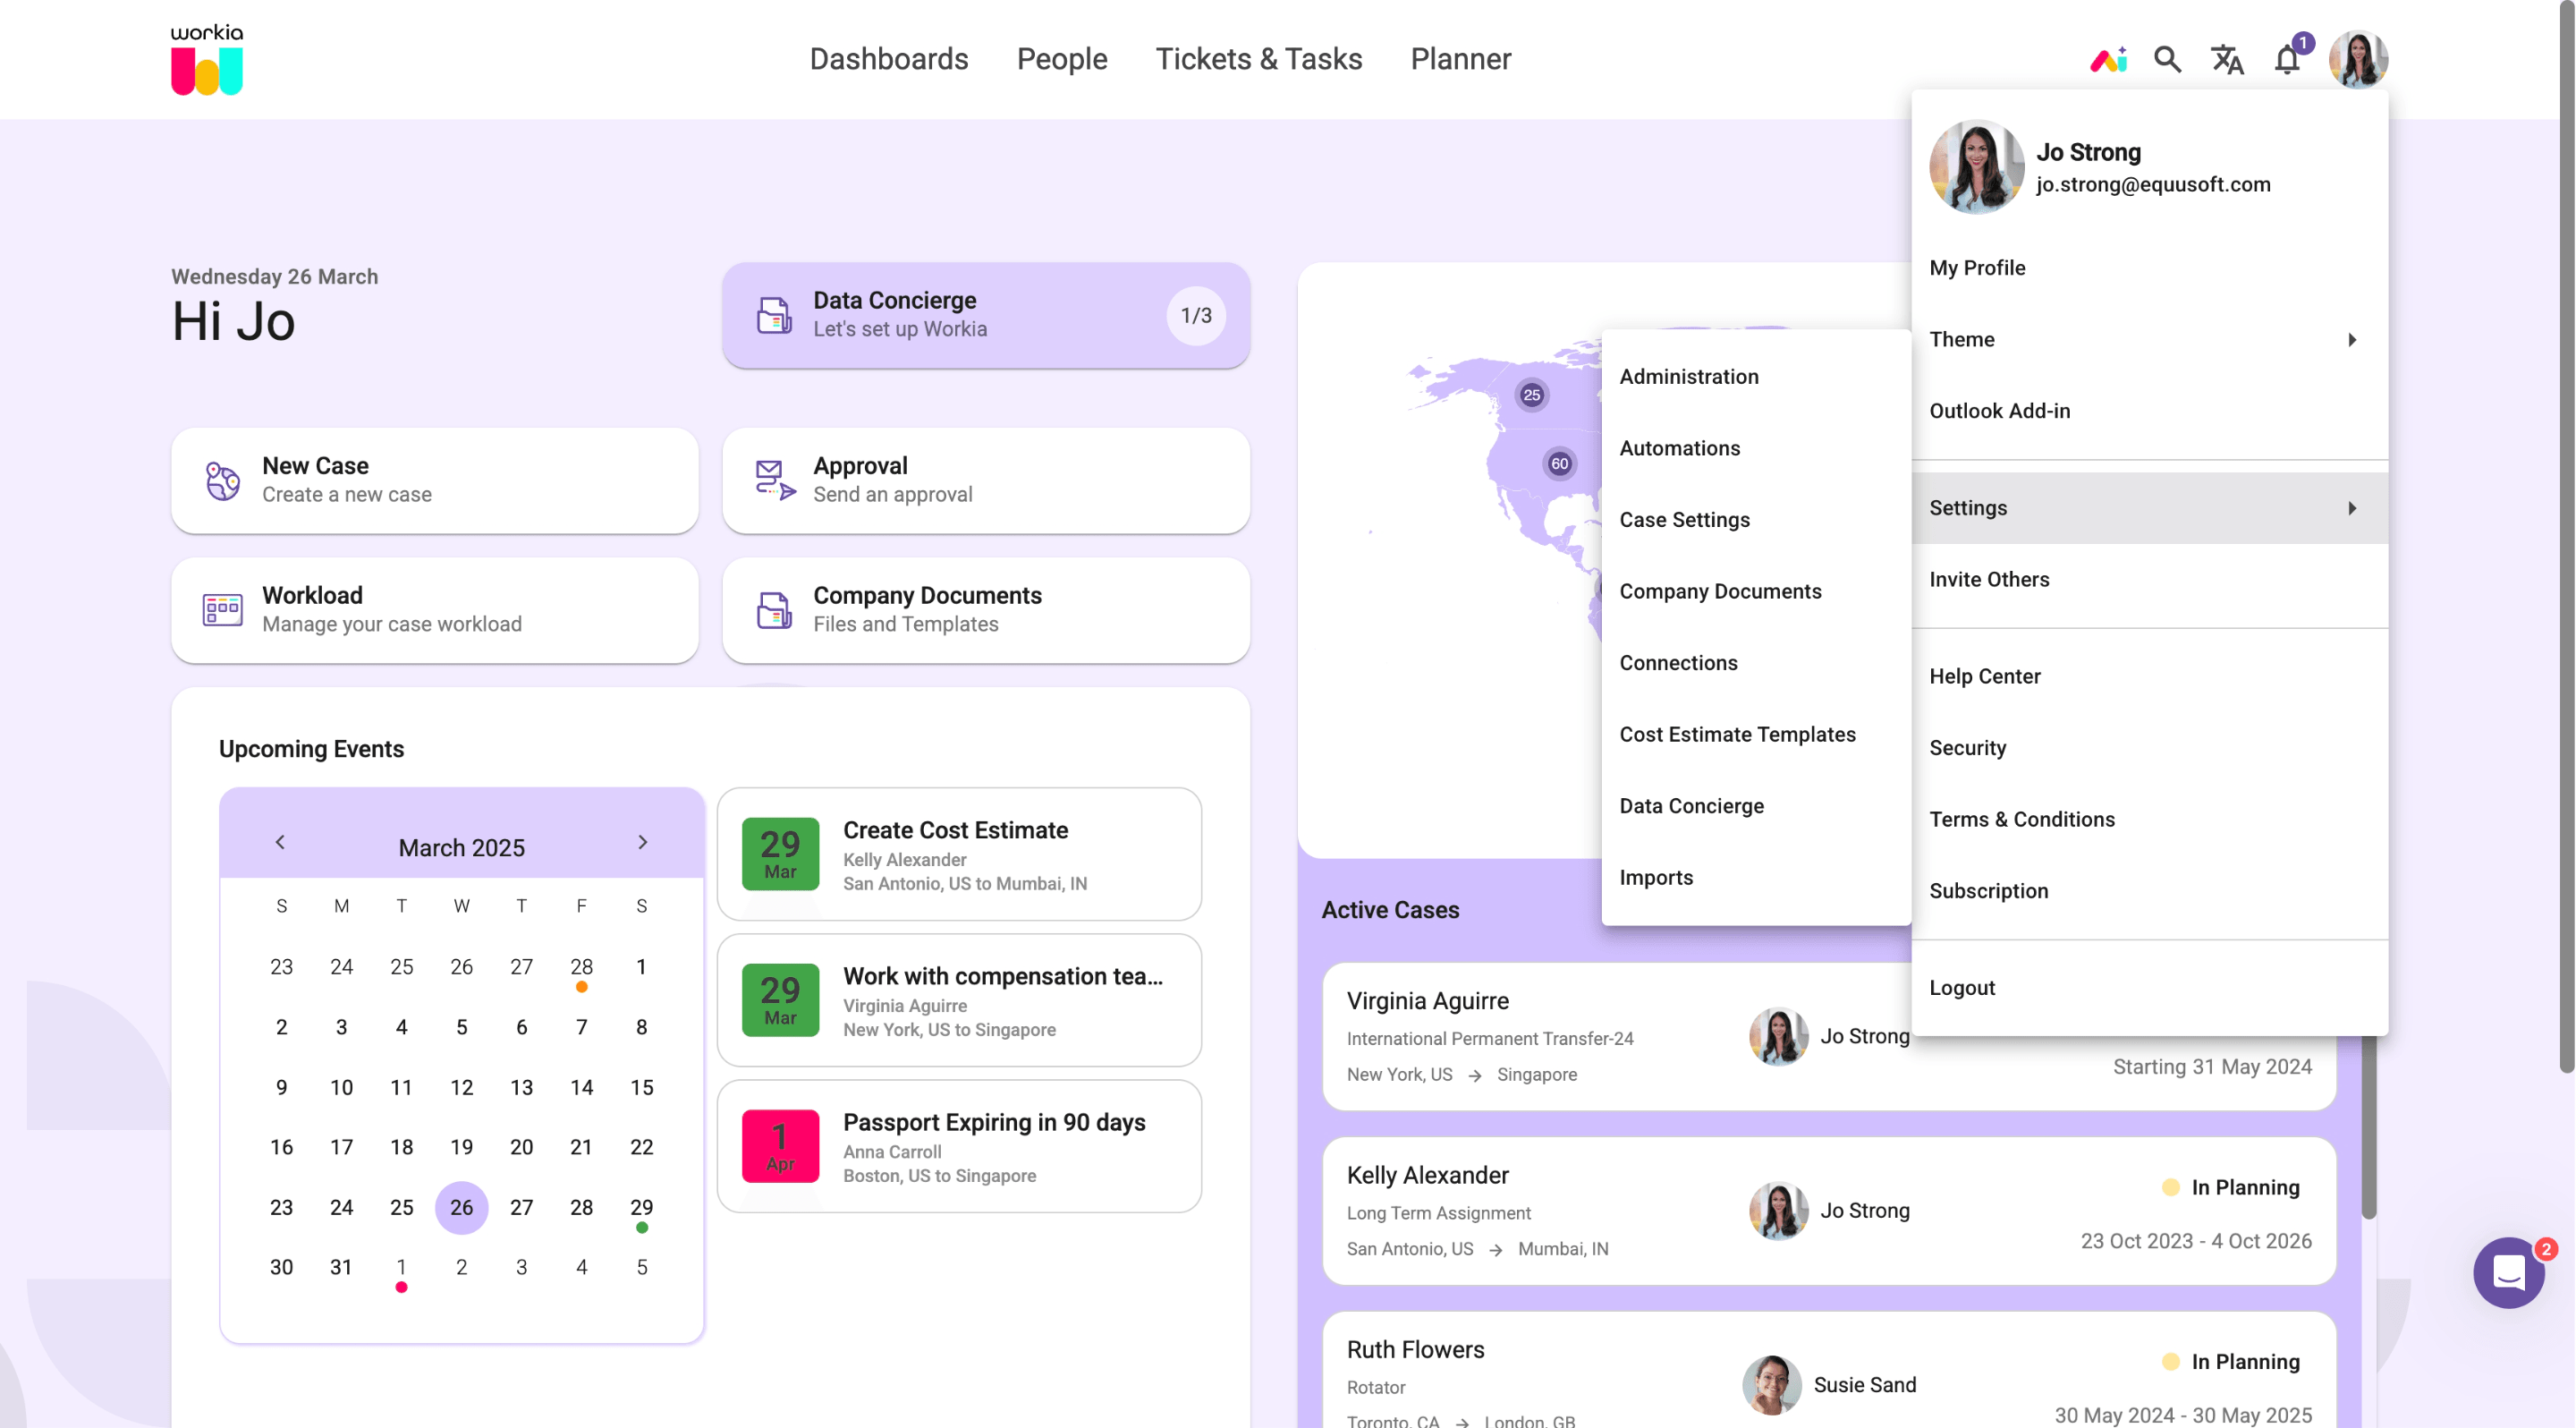The height and width of the screenshot is (1428, 2576).
Task: Open Administration settings submenu item
Action: 1755,377
